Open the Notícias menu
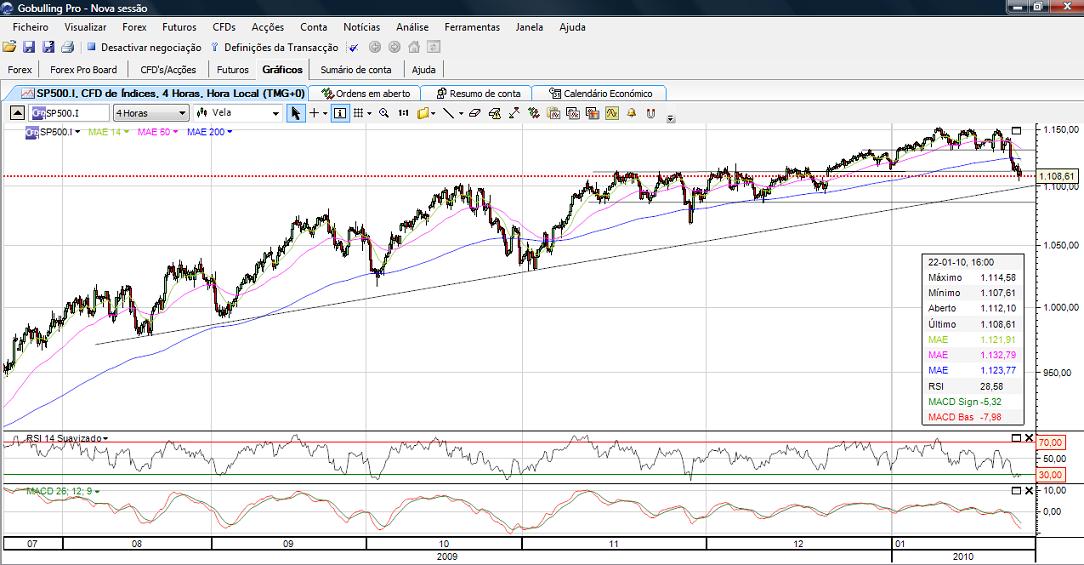Viewport: 1084px width, 565px height. [x=362, y=27]
